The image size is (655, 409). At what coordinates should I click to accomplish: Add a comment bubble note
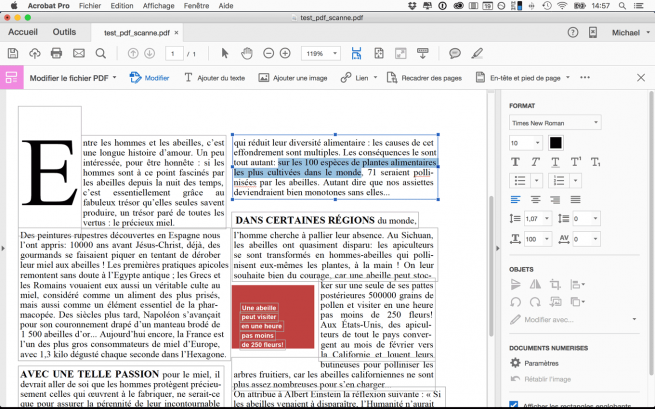(x=454, y=53)
